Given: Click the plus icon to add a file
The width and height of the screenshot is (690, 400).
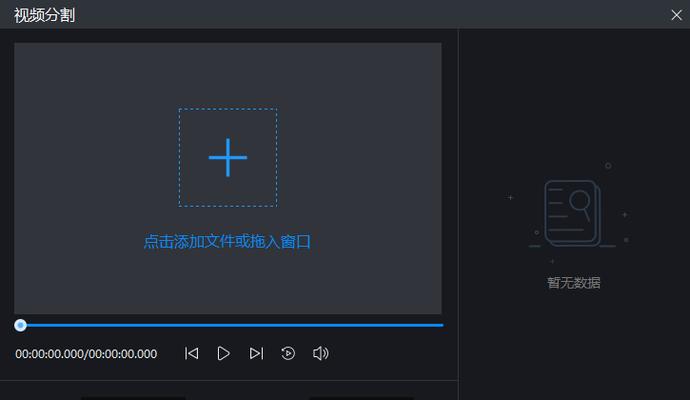Looking at the screenshot, I should tap(228, 158).
